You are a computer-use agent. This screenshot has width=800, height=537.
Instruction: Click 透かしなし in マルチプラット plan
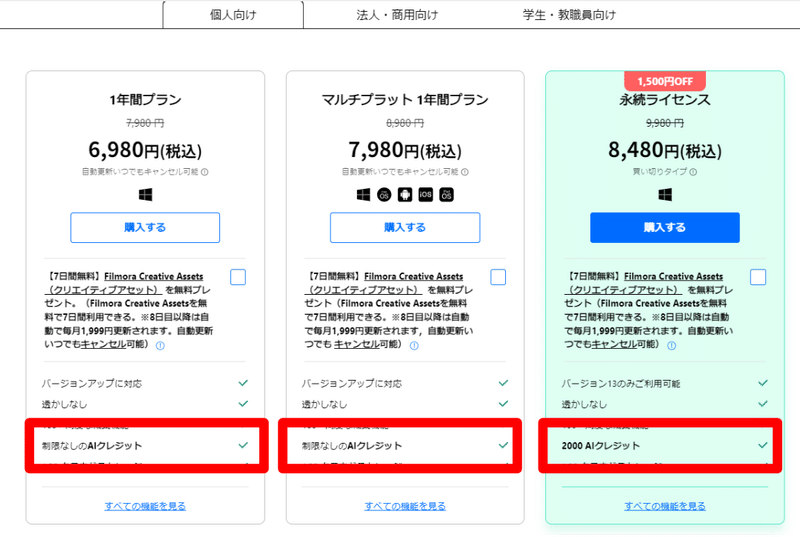(x=324, y=404)
